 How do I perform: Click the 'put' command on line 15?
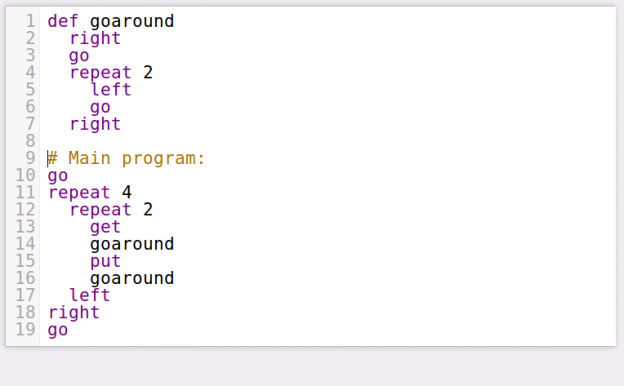[x=105, y=261]
